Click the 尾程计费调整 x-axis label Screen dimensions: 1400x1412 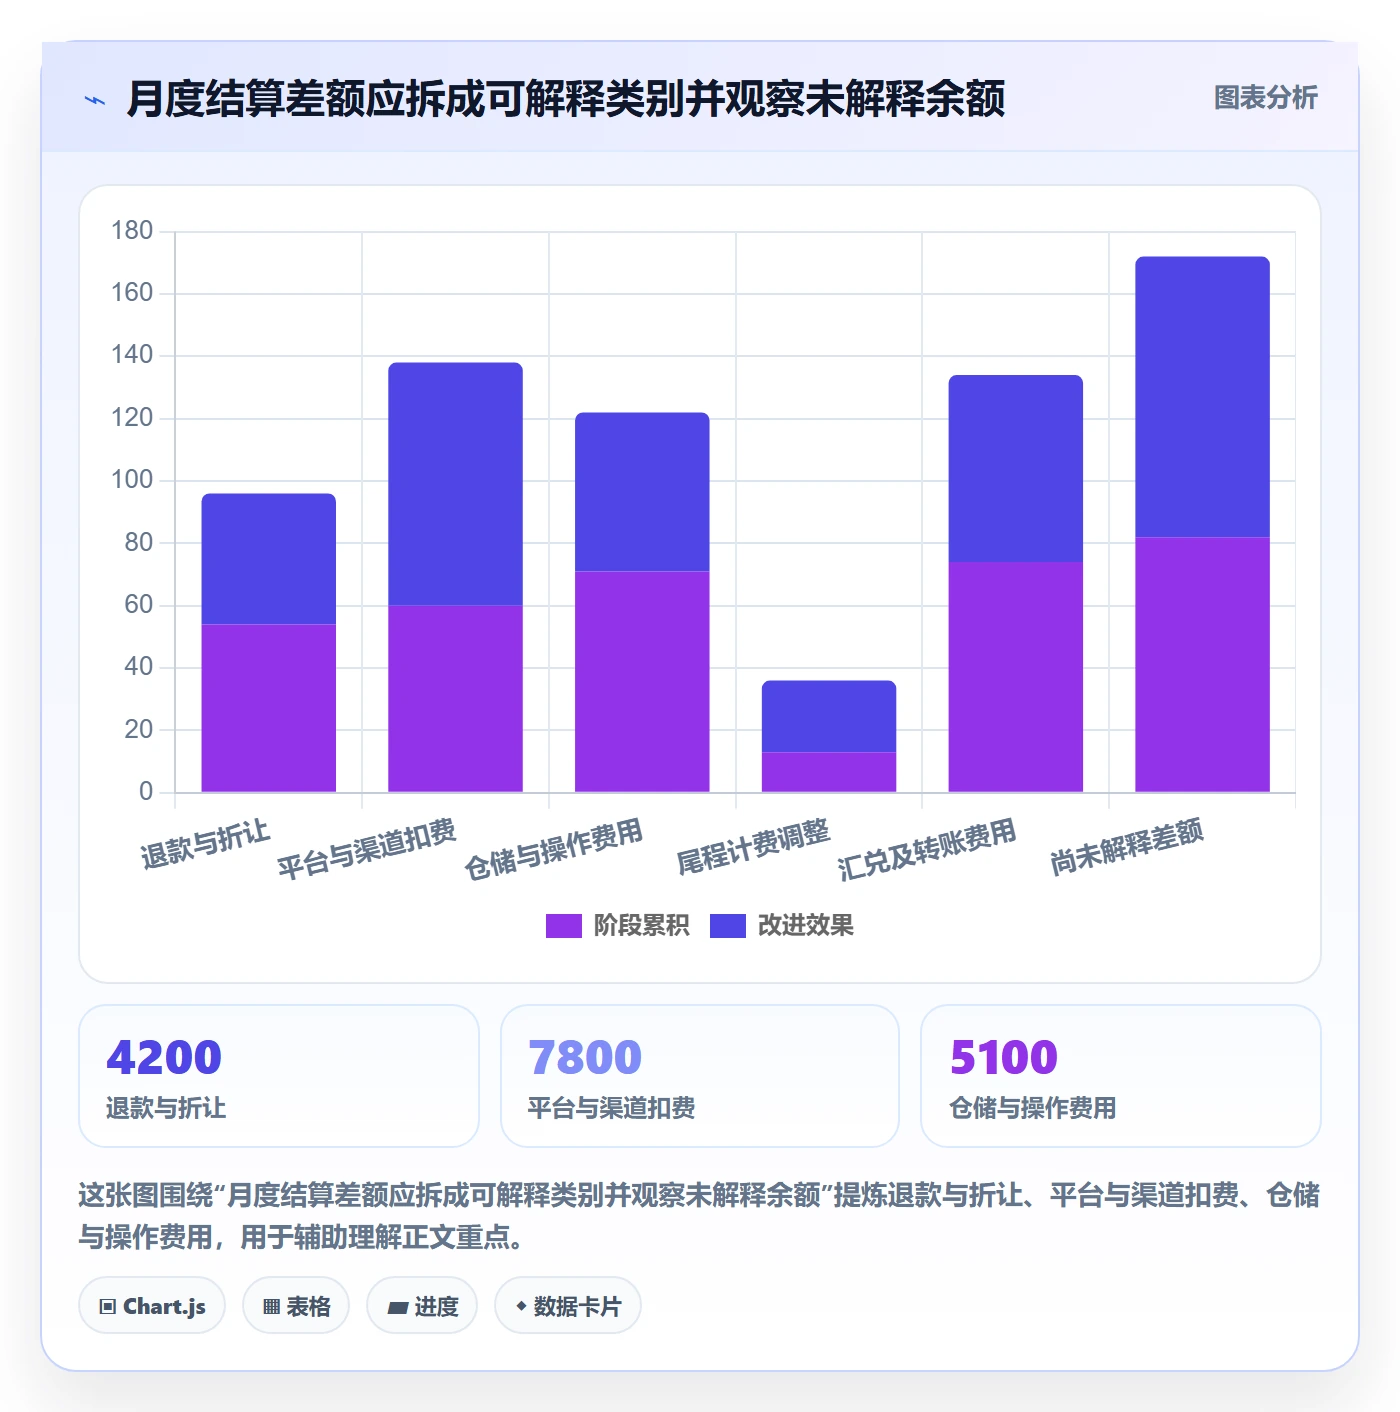[x=754, y=847]
